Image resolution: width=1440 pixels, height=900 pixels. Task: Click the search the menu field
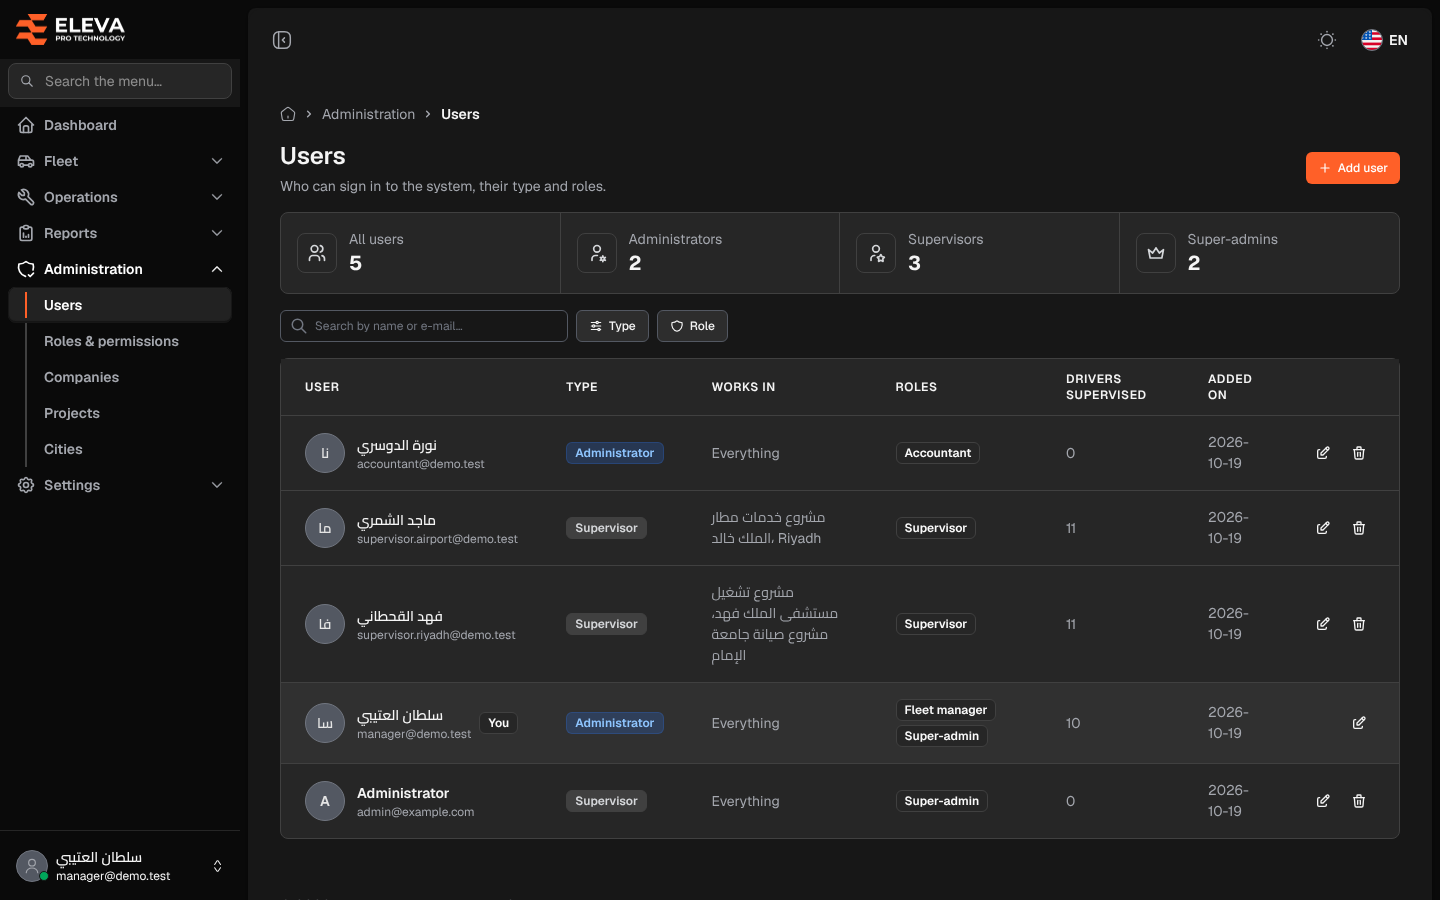(x=120, y=81)
